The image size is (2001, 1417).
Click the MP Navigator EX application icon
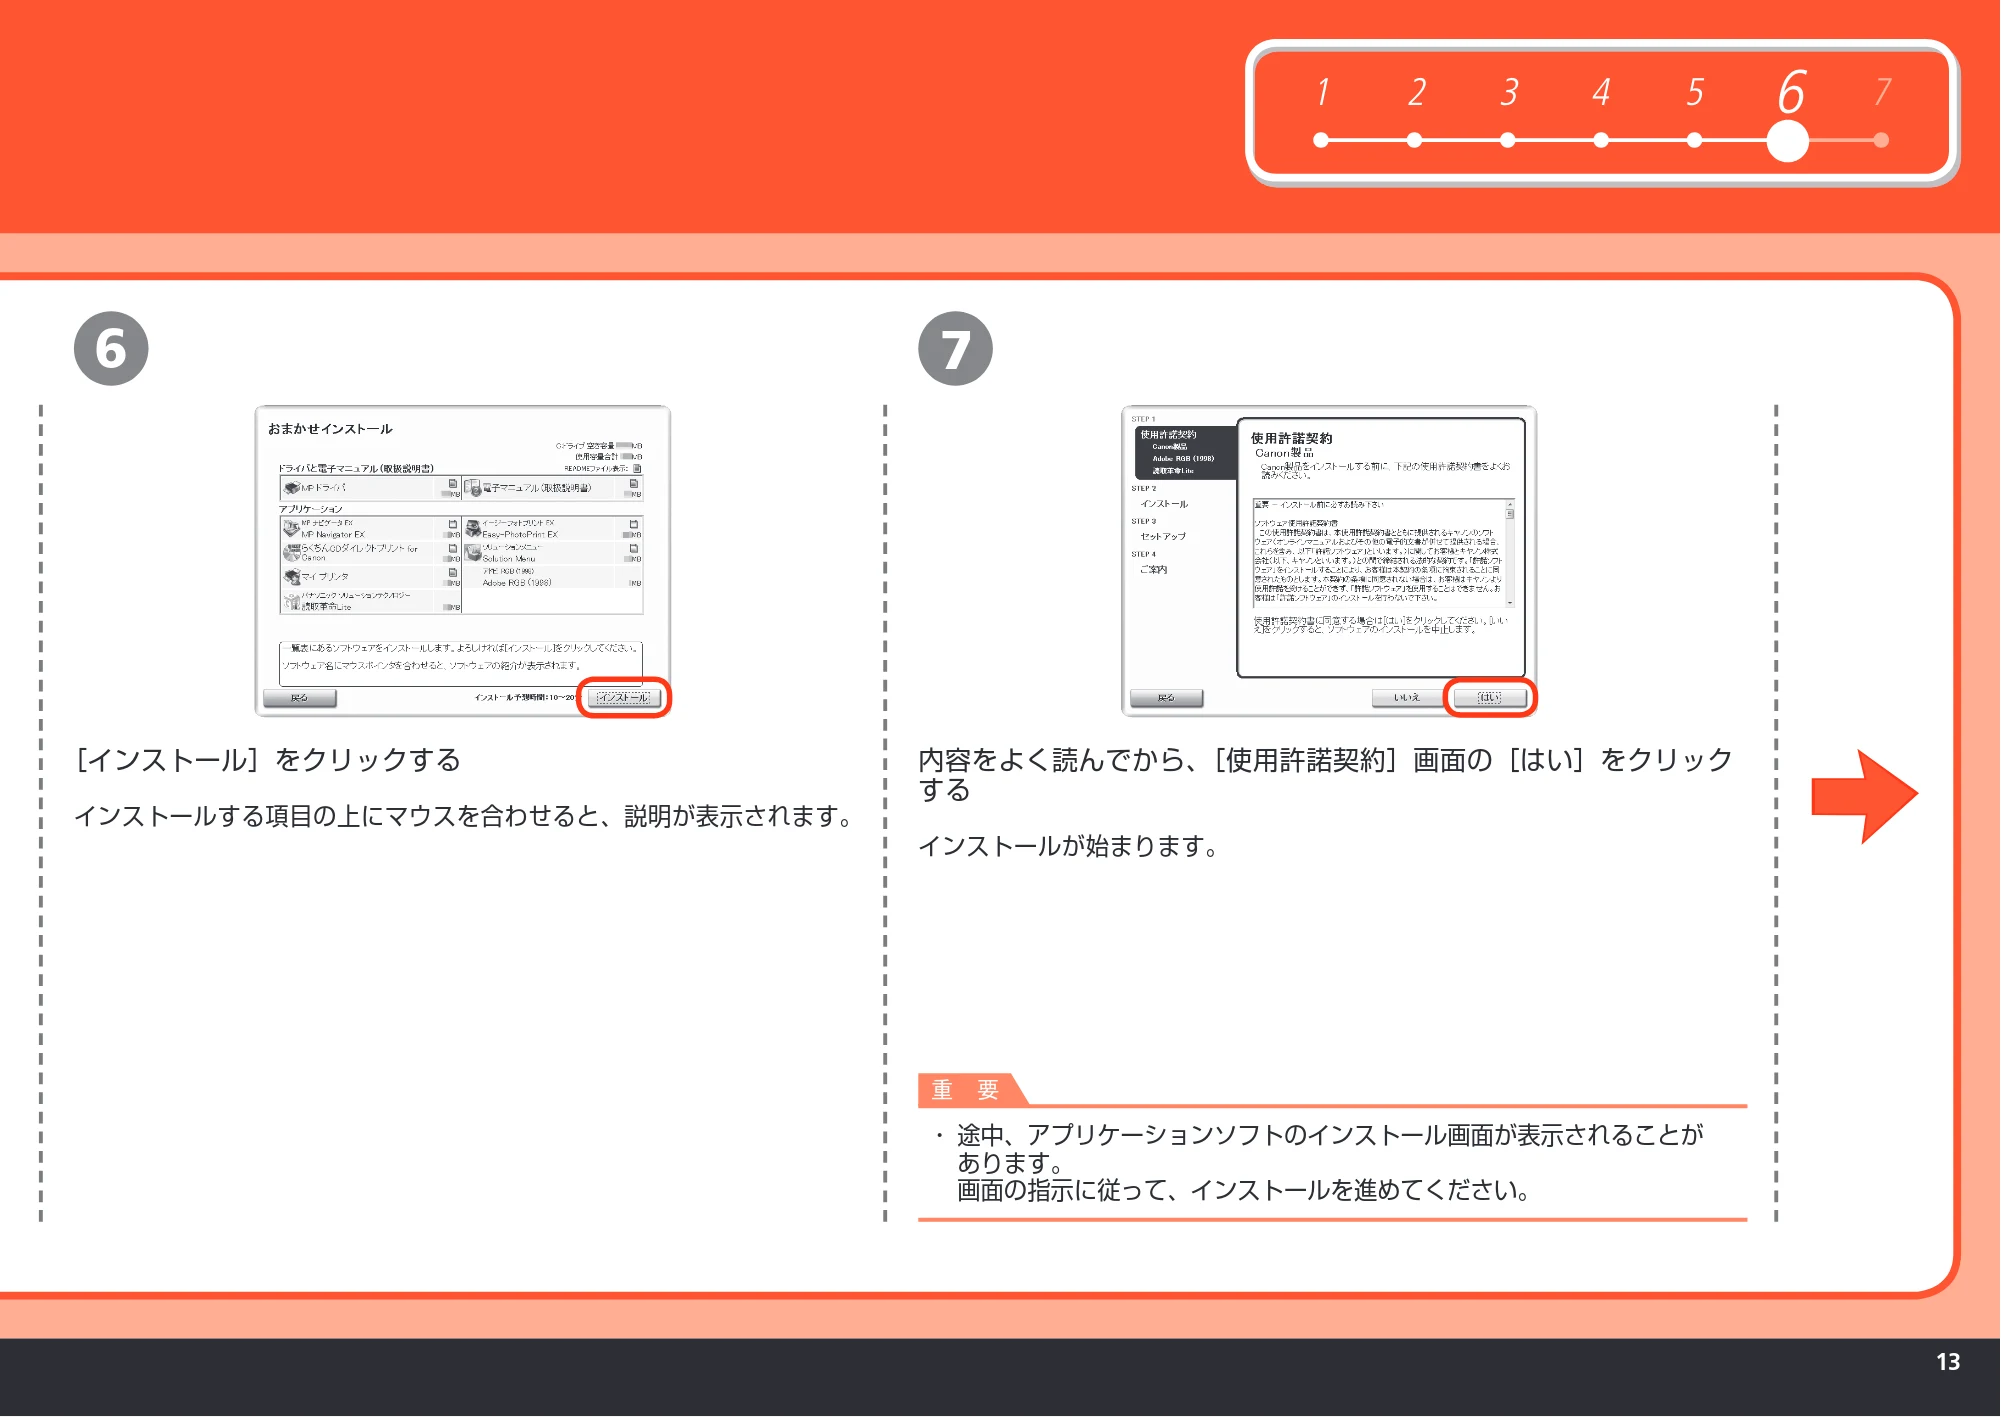291,528
